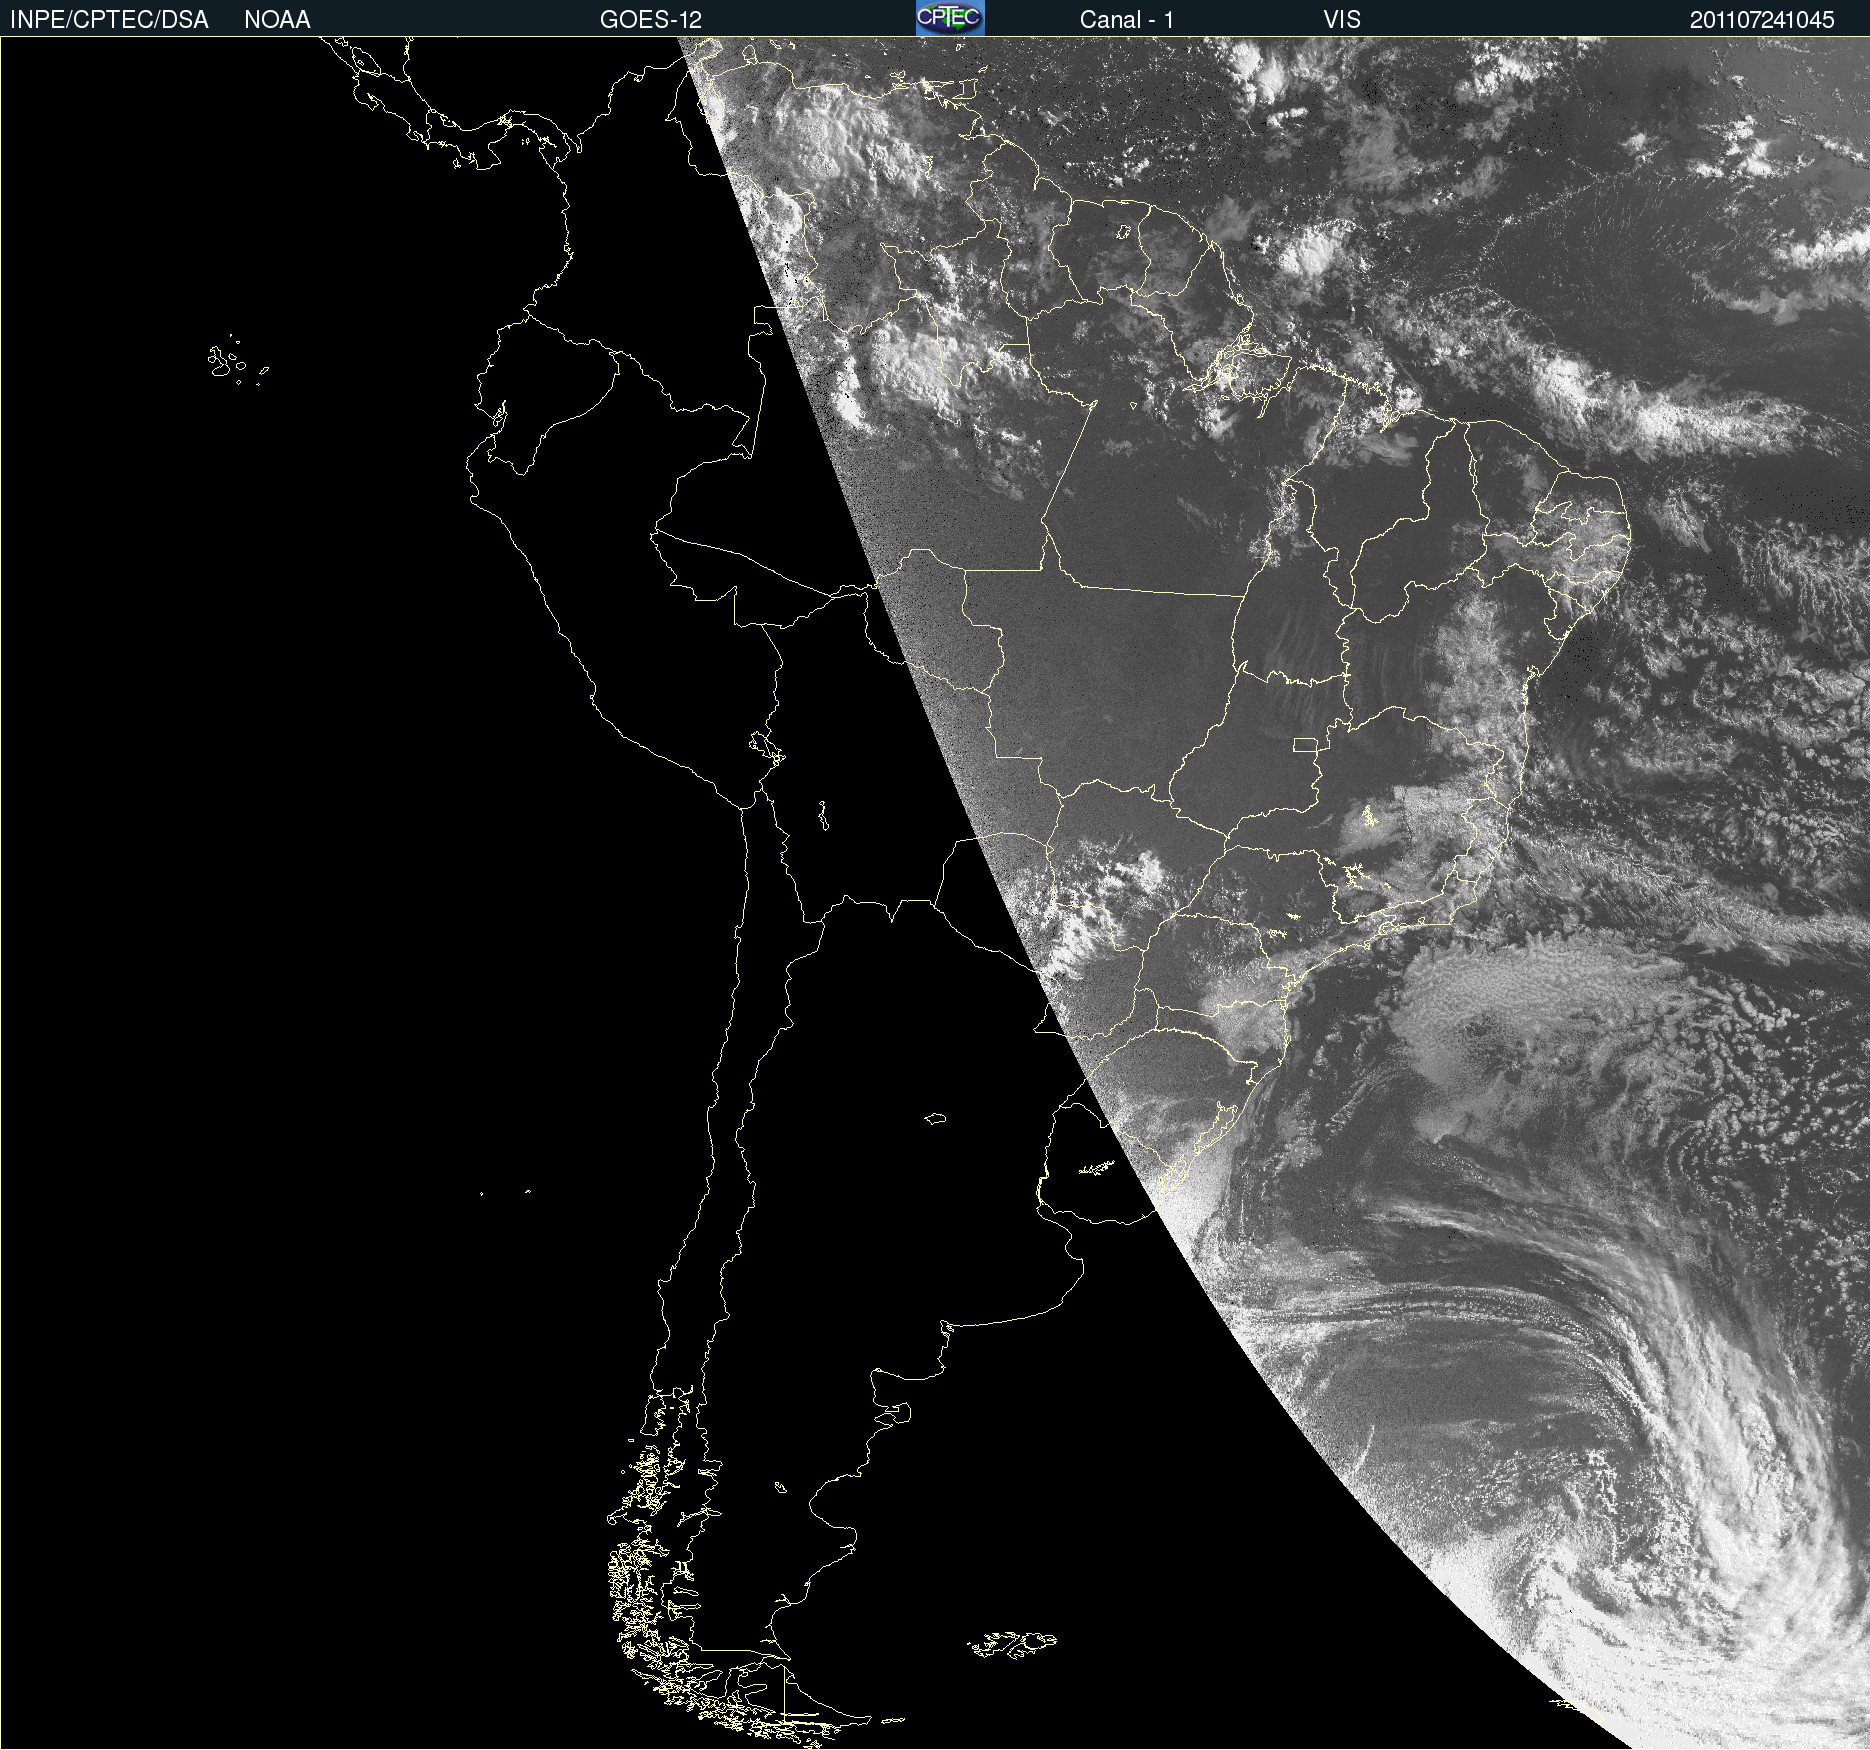Click the "NOAA" label in the header

[x=277, y=20]
